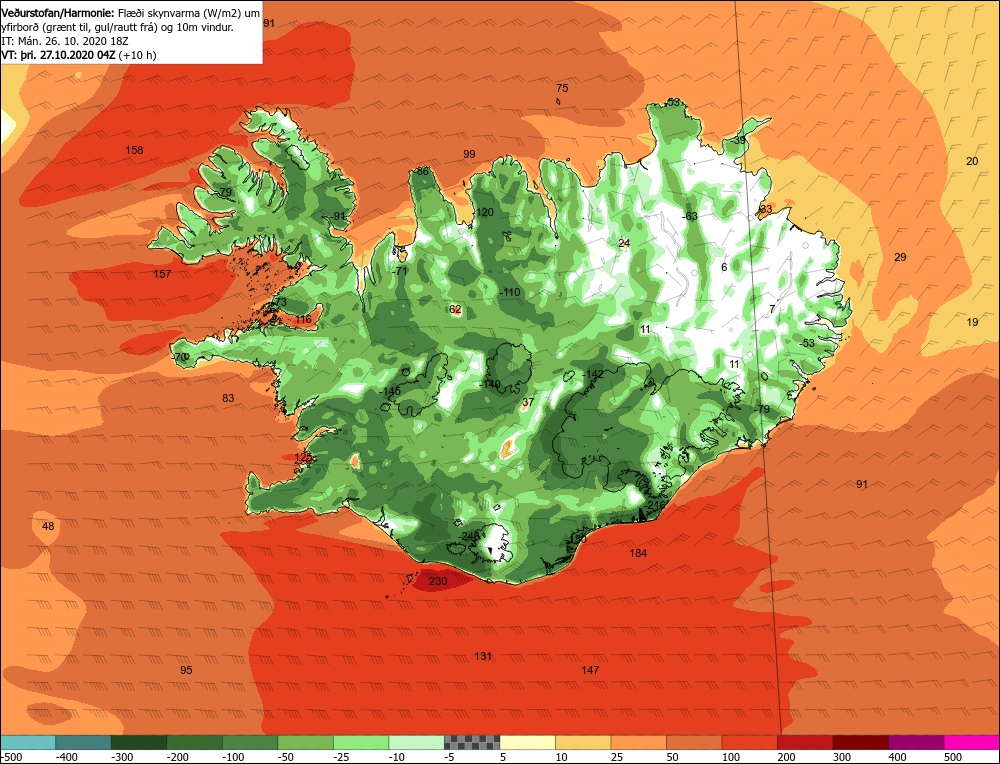1000x764 pixels.
Task: Click the darkest green swatch above the -300 label
Action: pos(139,742)
